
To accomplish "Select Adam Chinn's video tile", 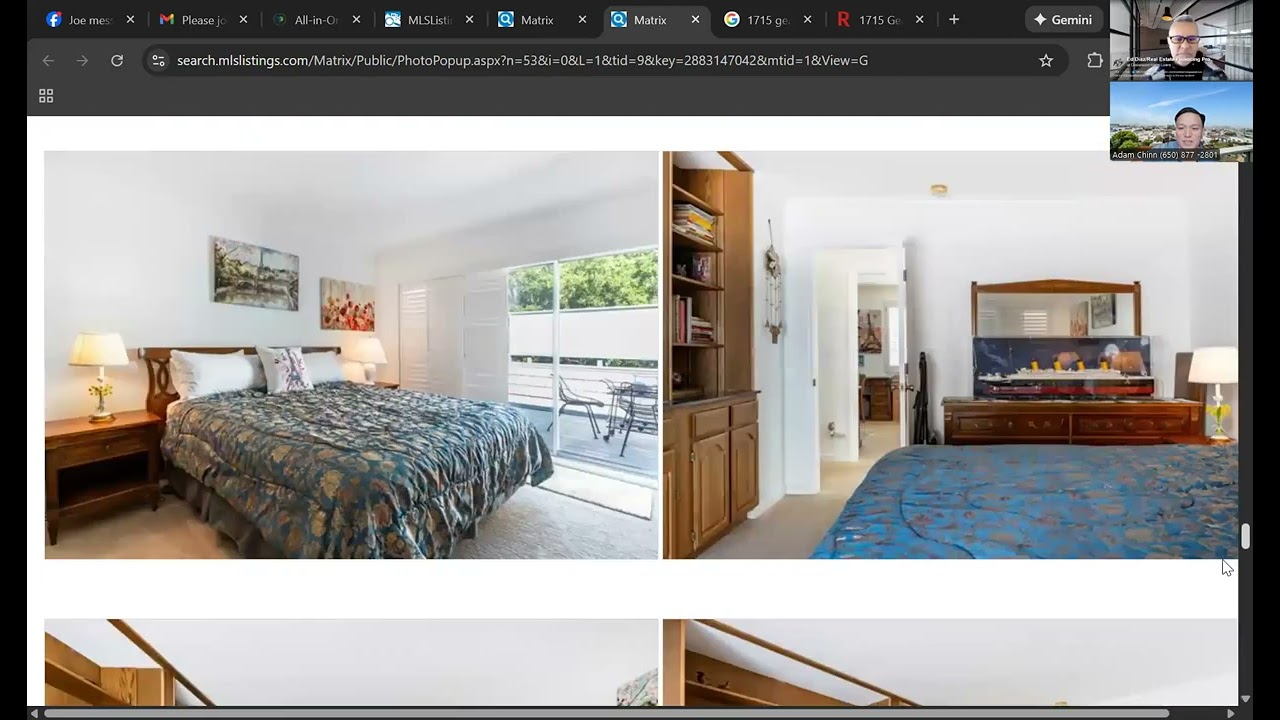I will pyautogui.click(x=1181, y=121).
